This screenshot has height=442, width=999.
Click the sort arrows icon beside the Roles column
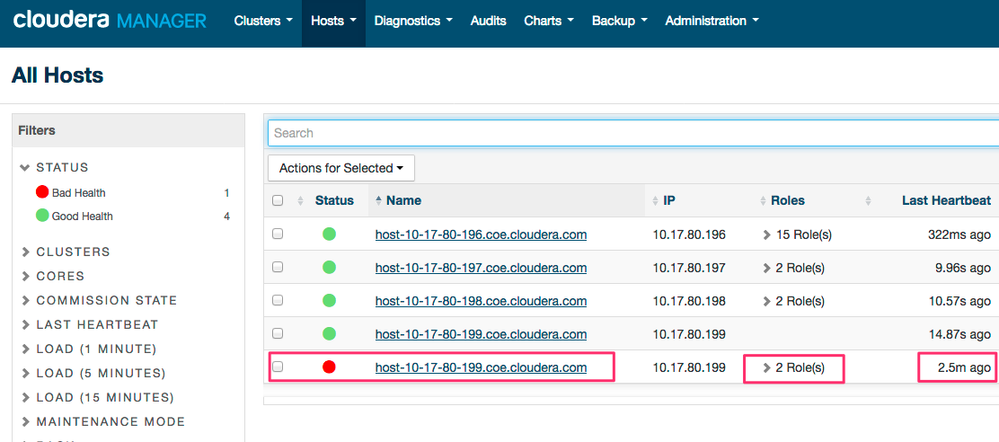coord(762,201)
